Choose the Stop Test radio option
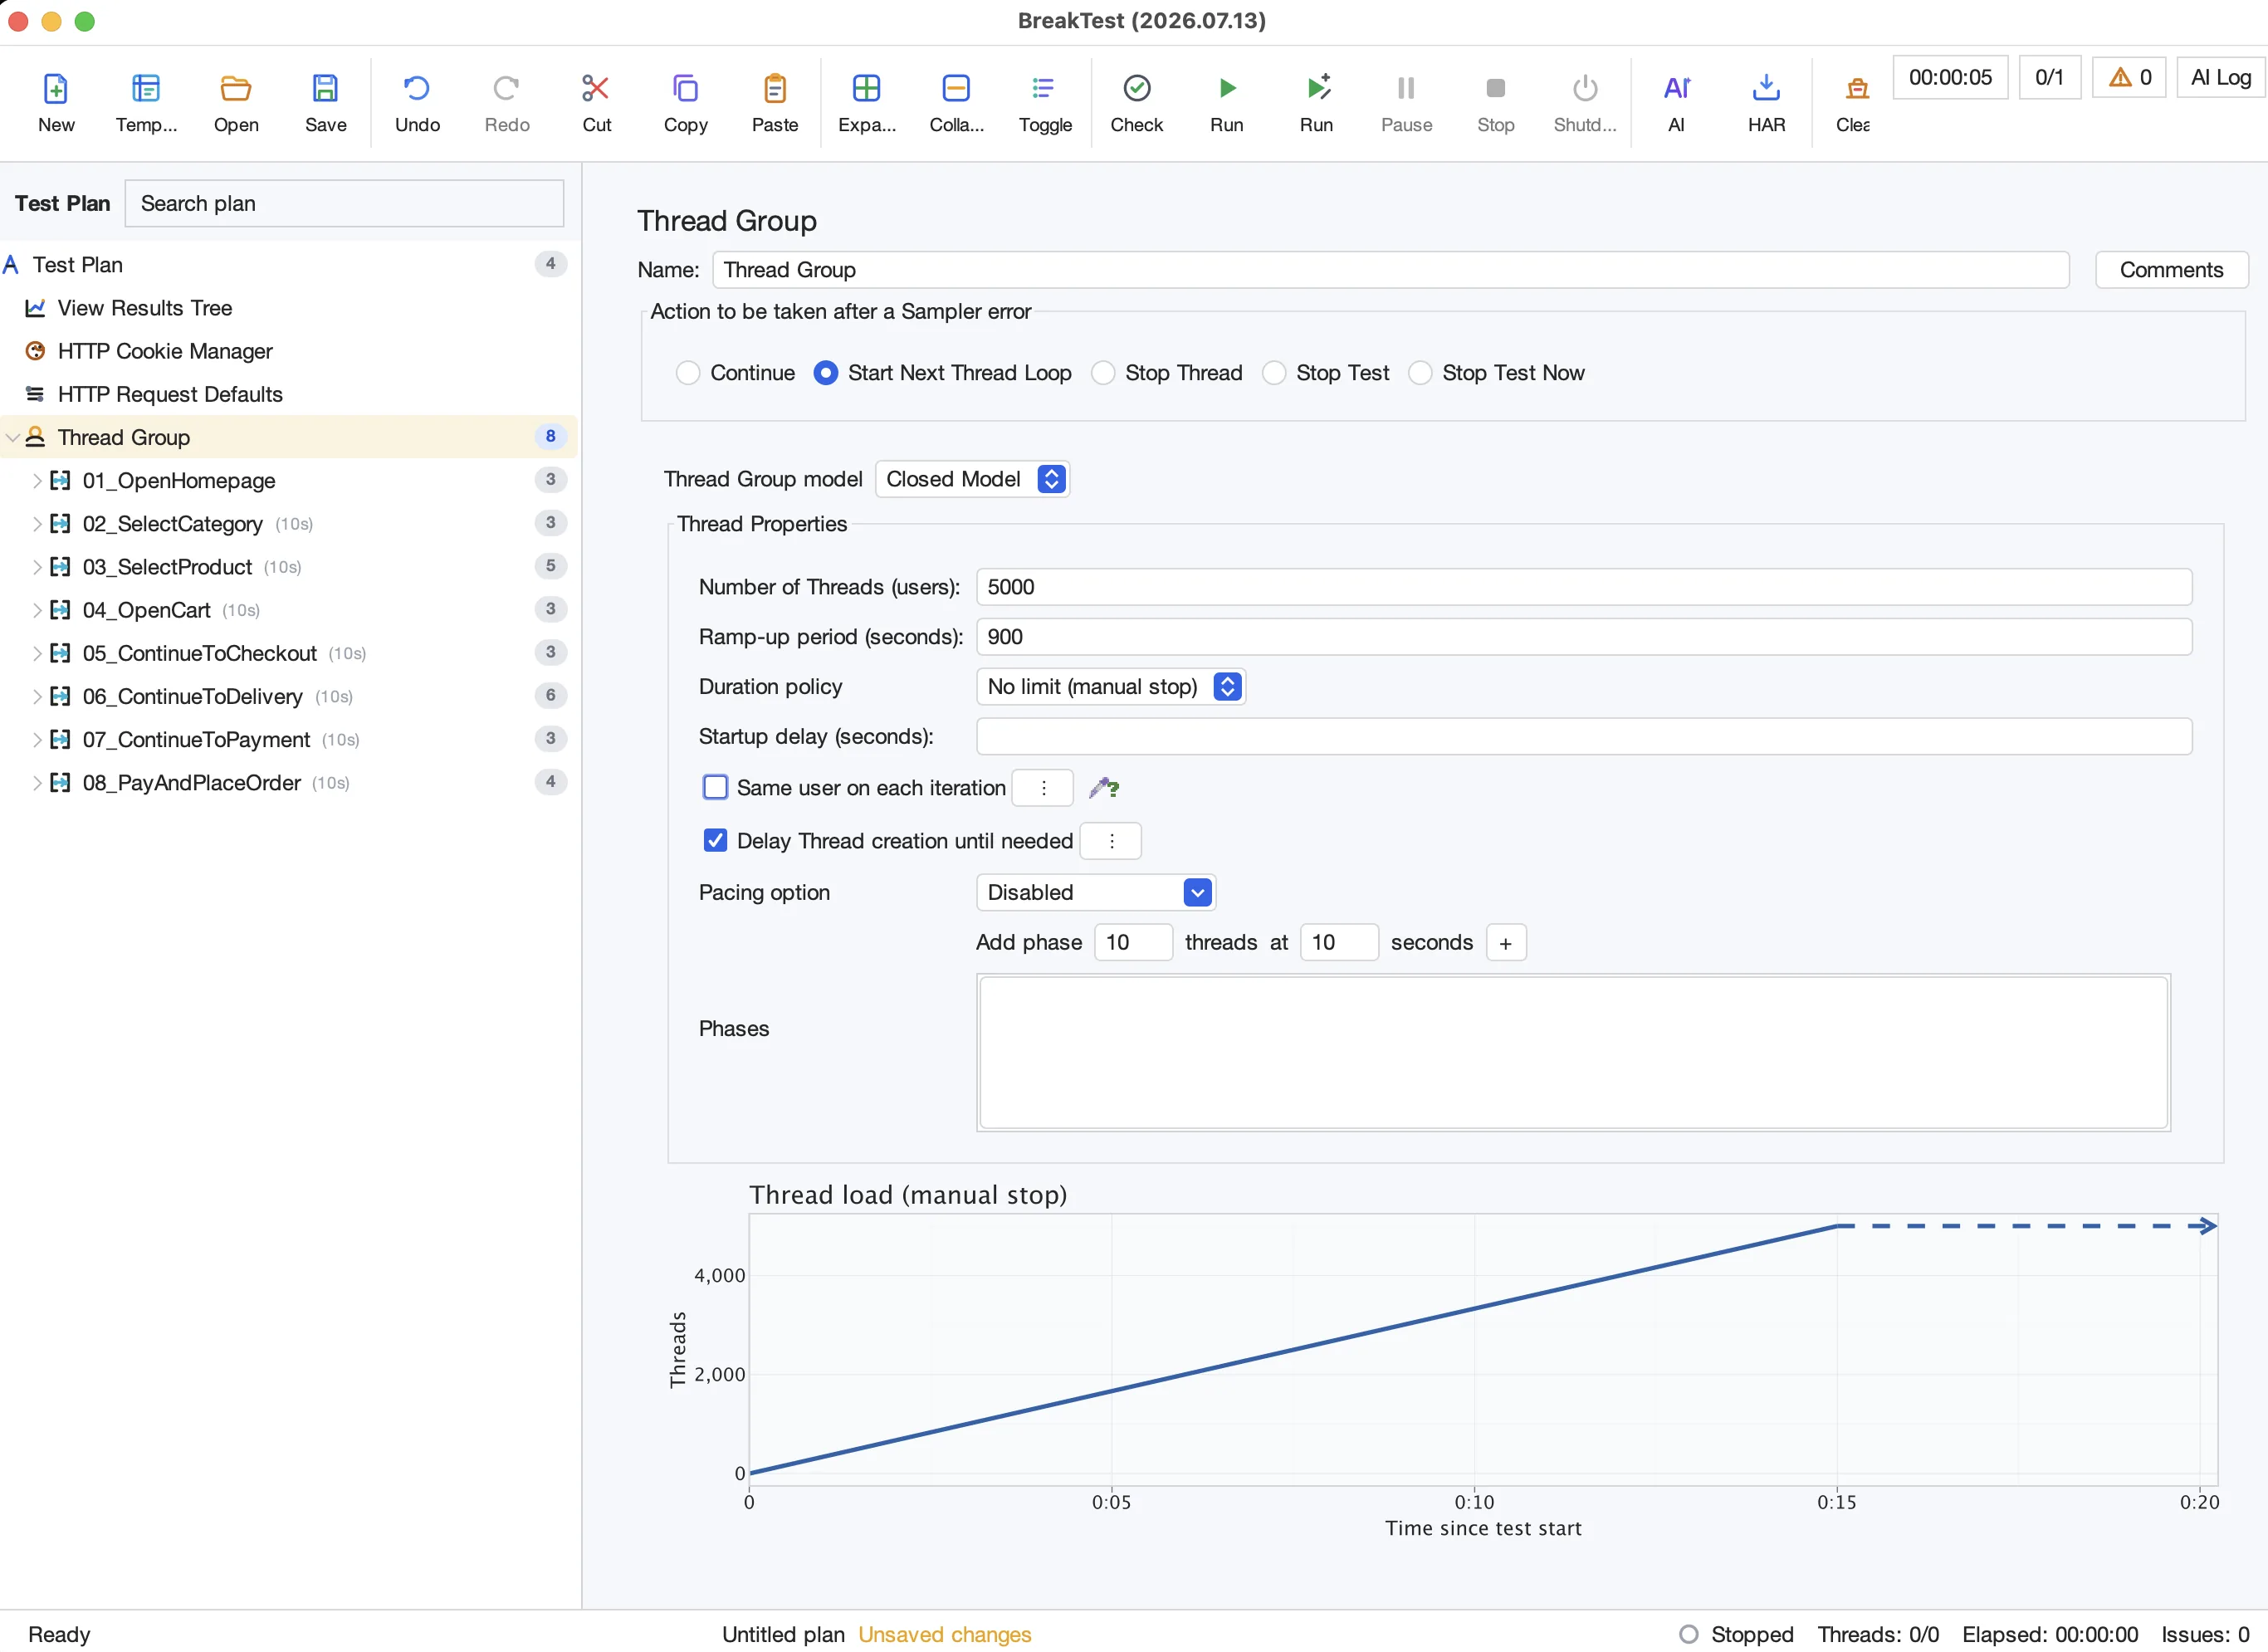 pos(1274,373)
